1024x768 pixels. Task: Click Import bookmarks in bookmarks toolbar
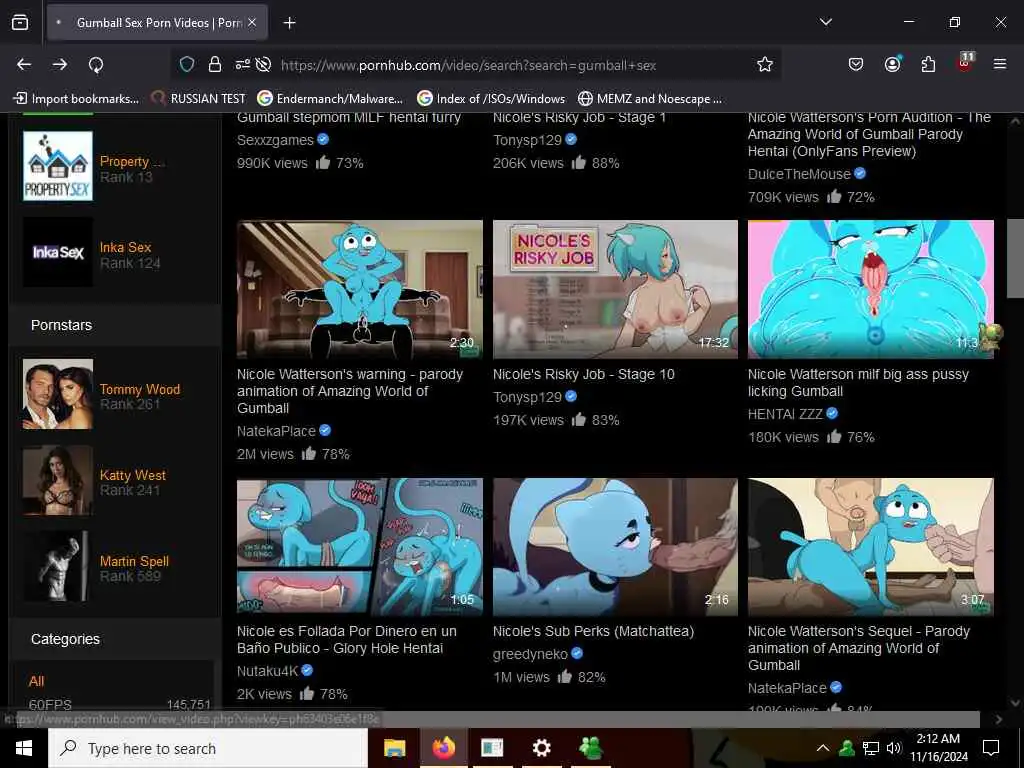[x=76, y=99]
